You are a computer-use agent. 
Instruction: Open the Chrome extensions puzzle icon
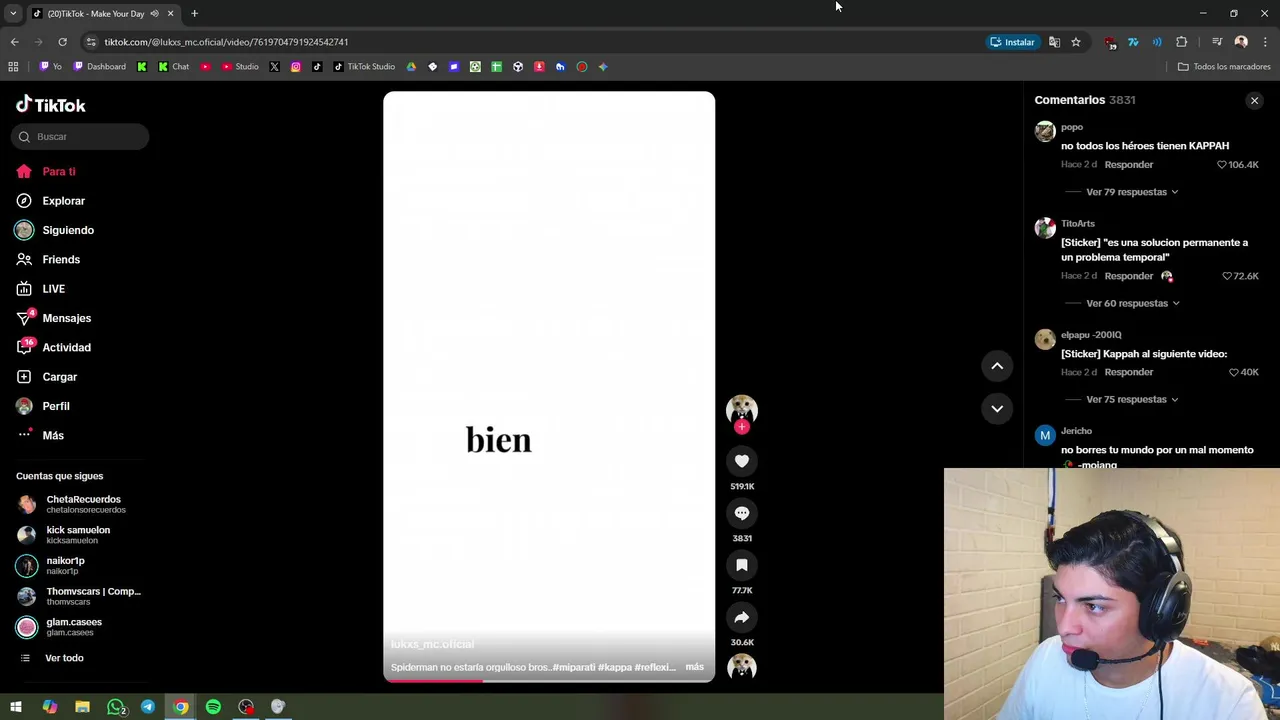1182,42
